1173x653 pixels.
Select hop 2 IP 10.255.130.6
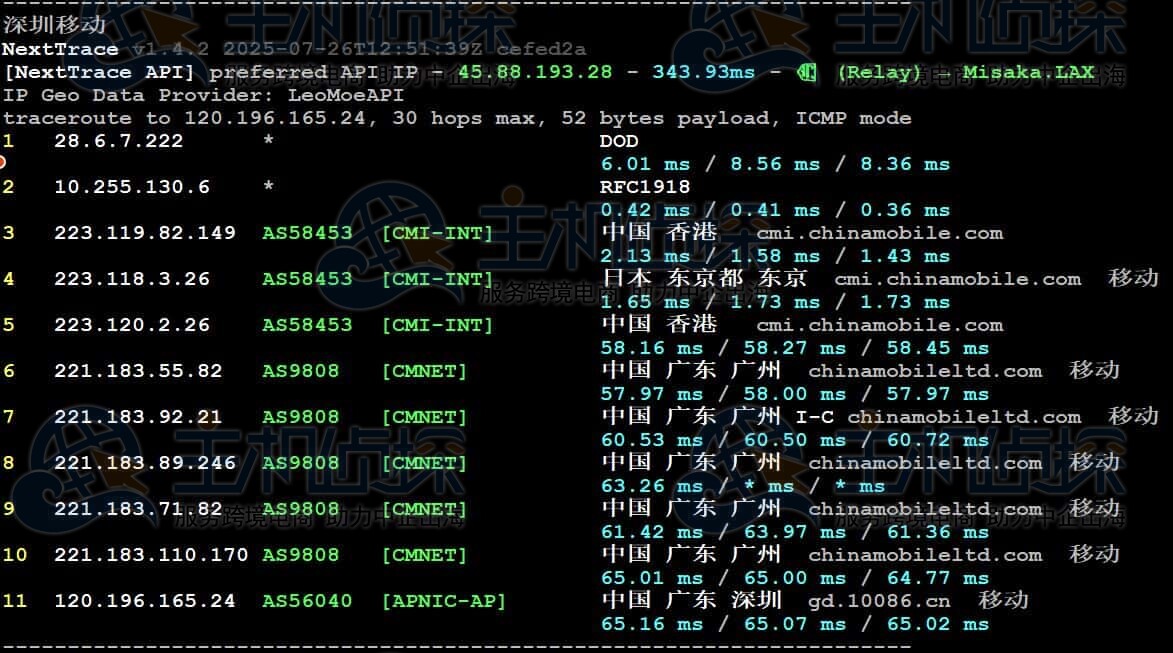(132, 187)
